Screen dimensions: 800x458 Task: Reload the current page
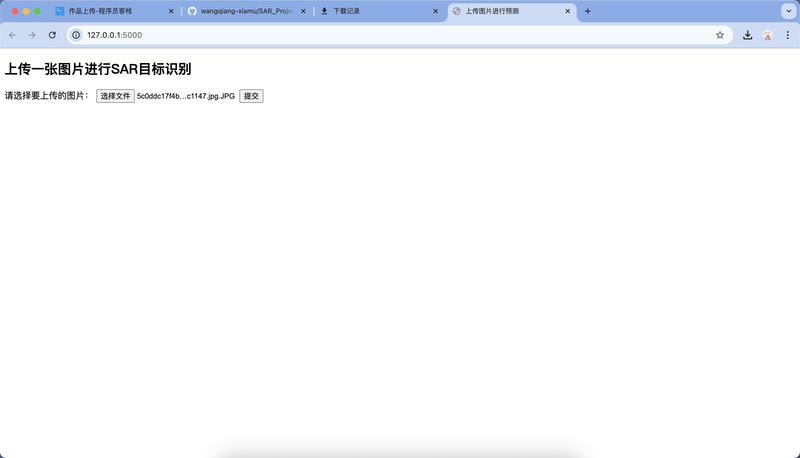click(52, 35)
